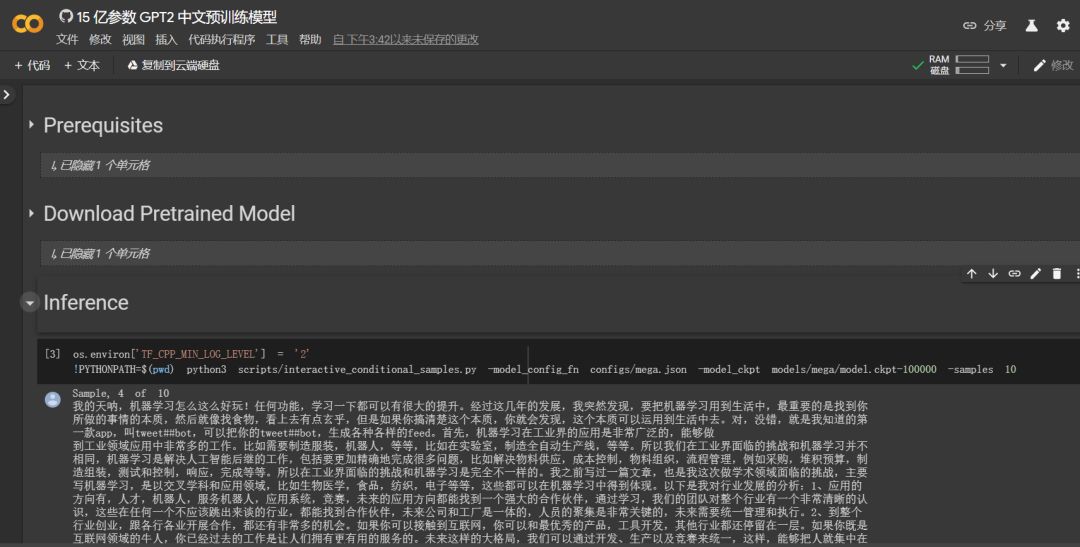Add a new text cell with + 文本
Viewport: 1080px width, 547px height.
(82, 65)
